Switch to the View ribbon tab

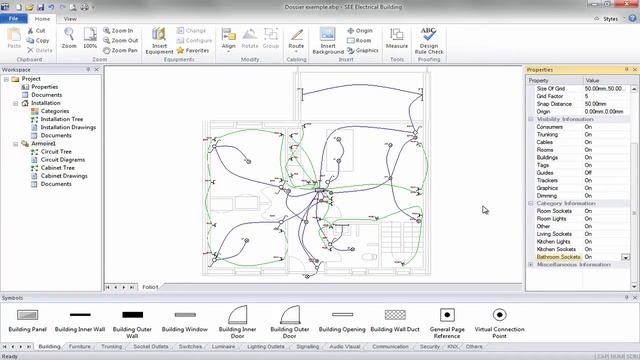[x=70, y=19]
